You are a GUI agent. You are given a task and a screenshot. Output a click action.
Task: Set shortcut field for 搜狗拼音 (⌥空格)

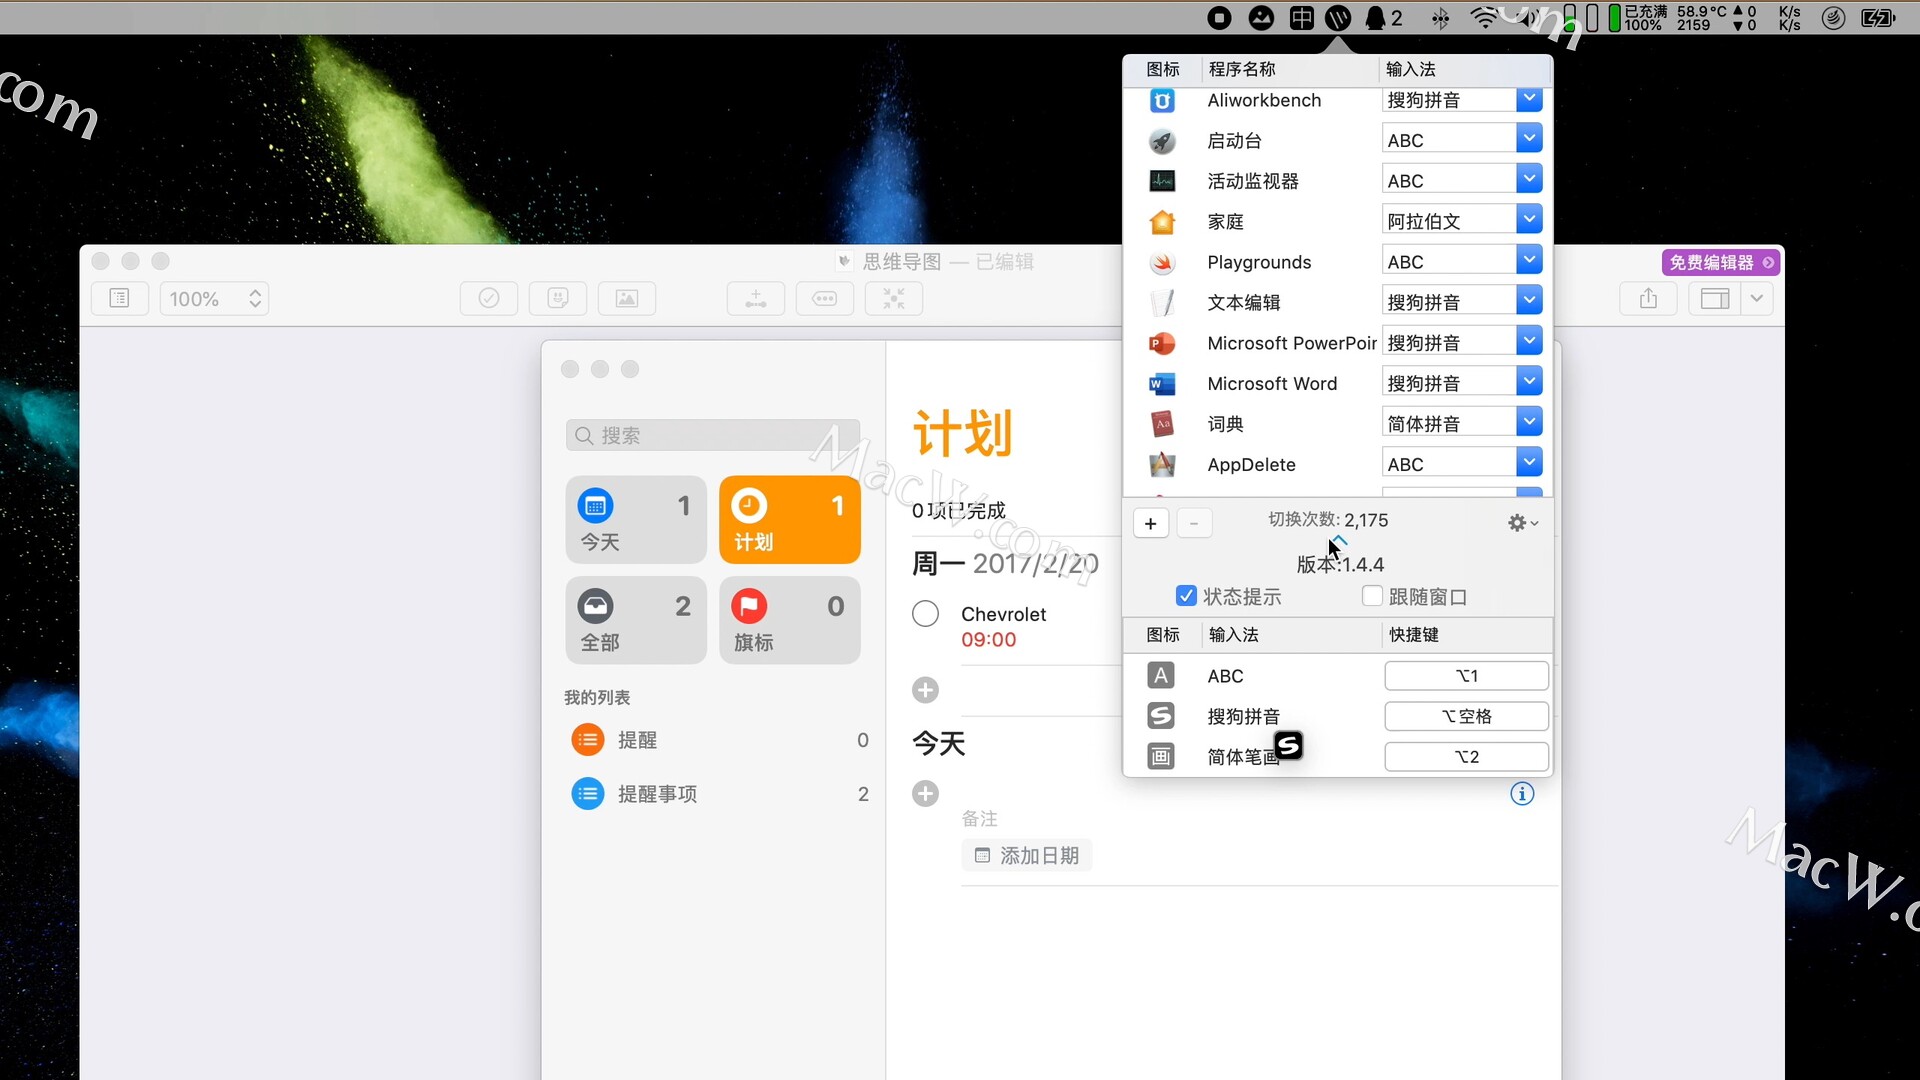point(1467,716)
